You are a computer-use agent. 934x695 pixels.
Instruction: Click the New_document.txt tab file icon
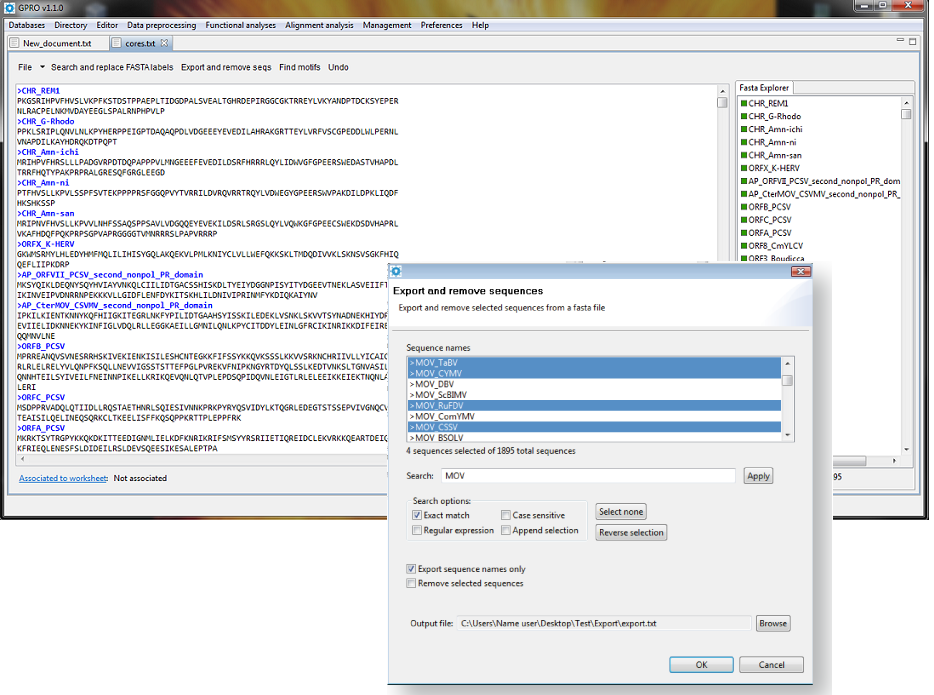point(14,43)
